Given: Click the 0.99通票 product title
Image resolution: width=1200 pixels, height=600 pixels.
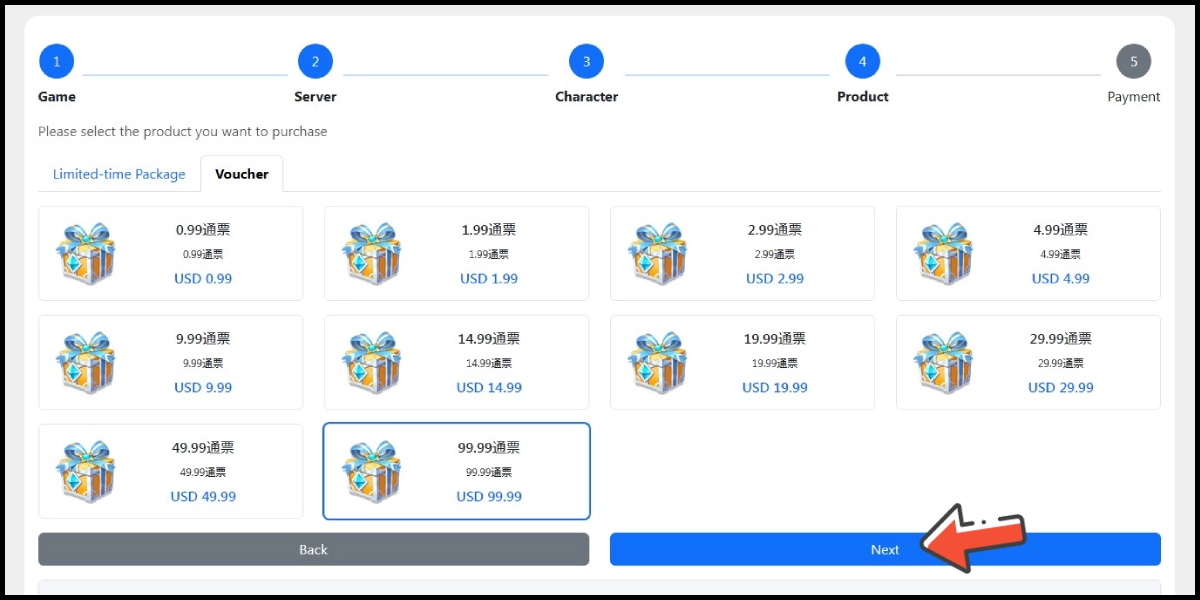Looking at the screenshot, I should (203, 230).
